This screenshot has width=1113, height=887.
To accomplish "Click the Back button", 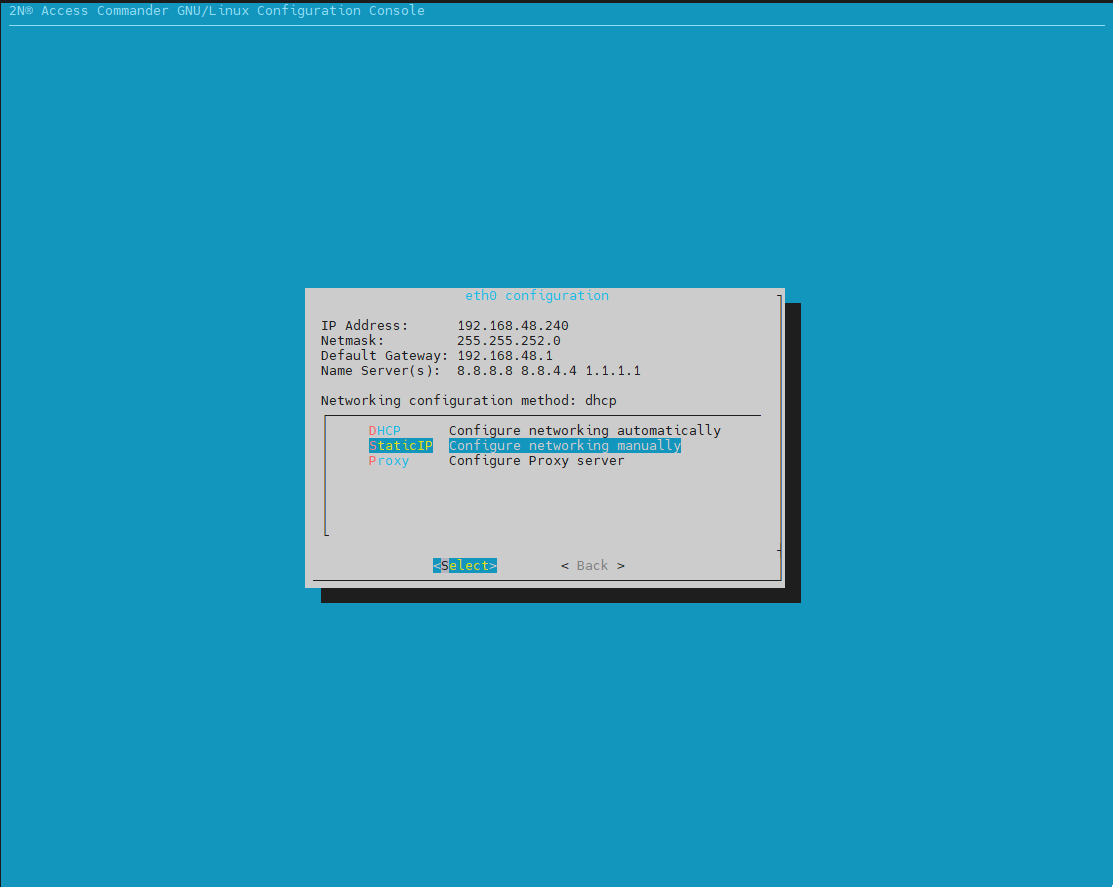I will [x=593, y=566].
